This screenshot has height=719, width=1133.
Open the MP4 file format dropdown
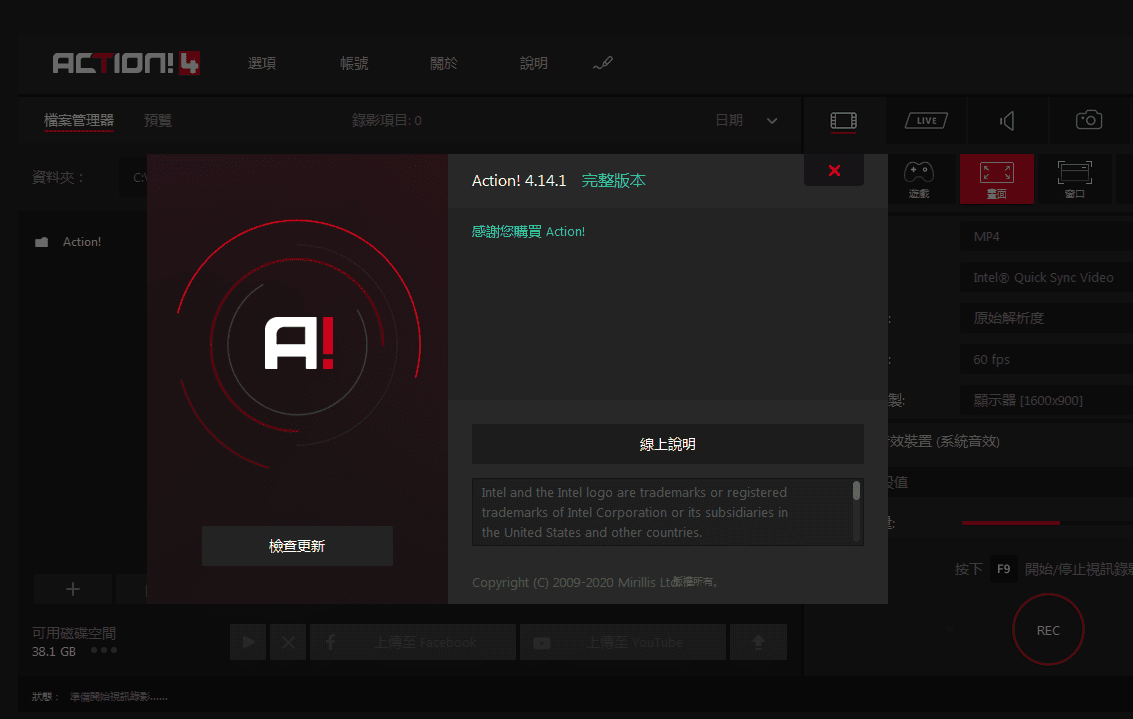click(1045, 237)
